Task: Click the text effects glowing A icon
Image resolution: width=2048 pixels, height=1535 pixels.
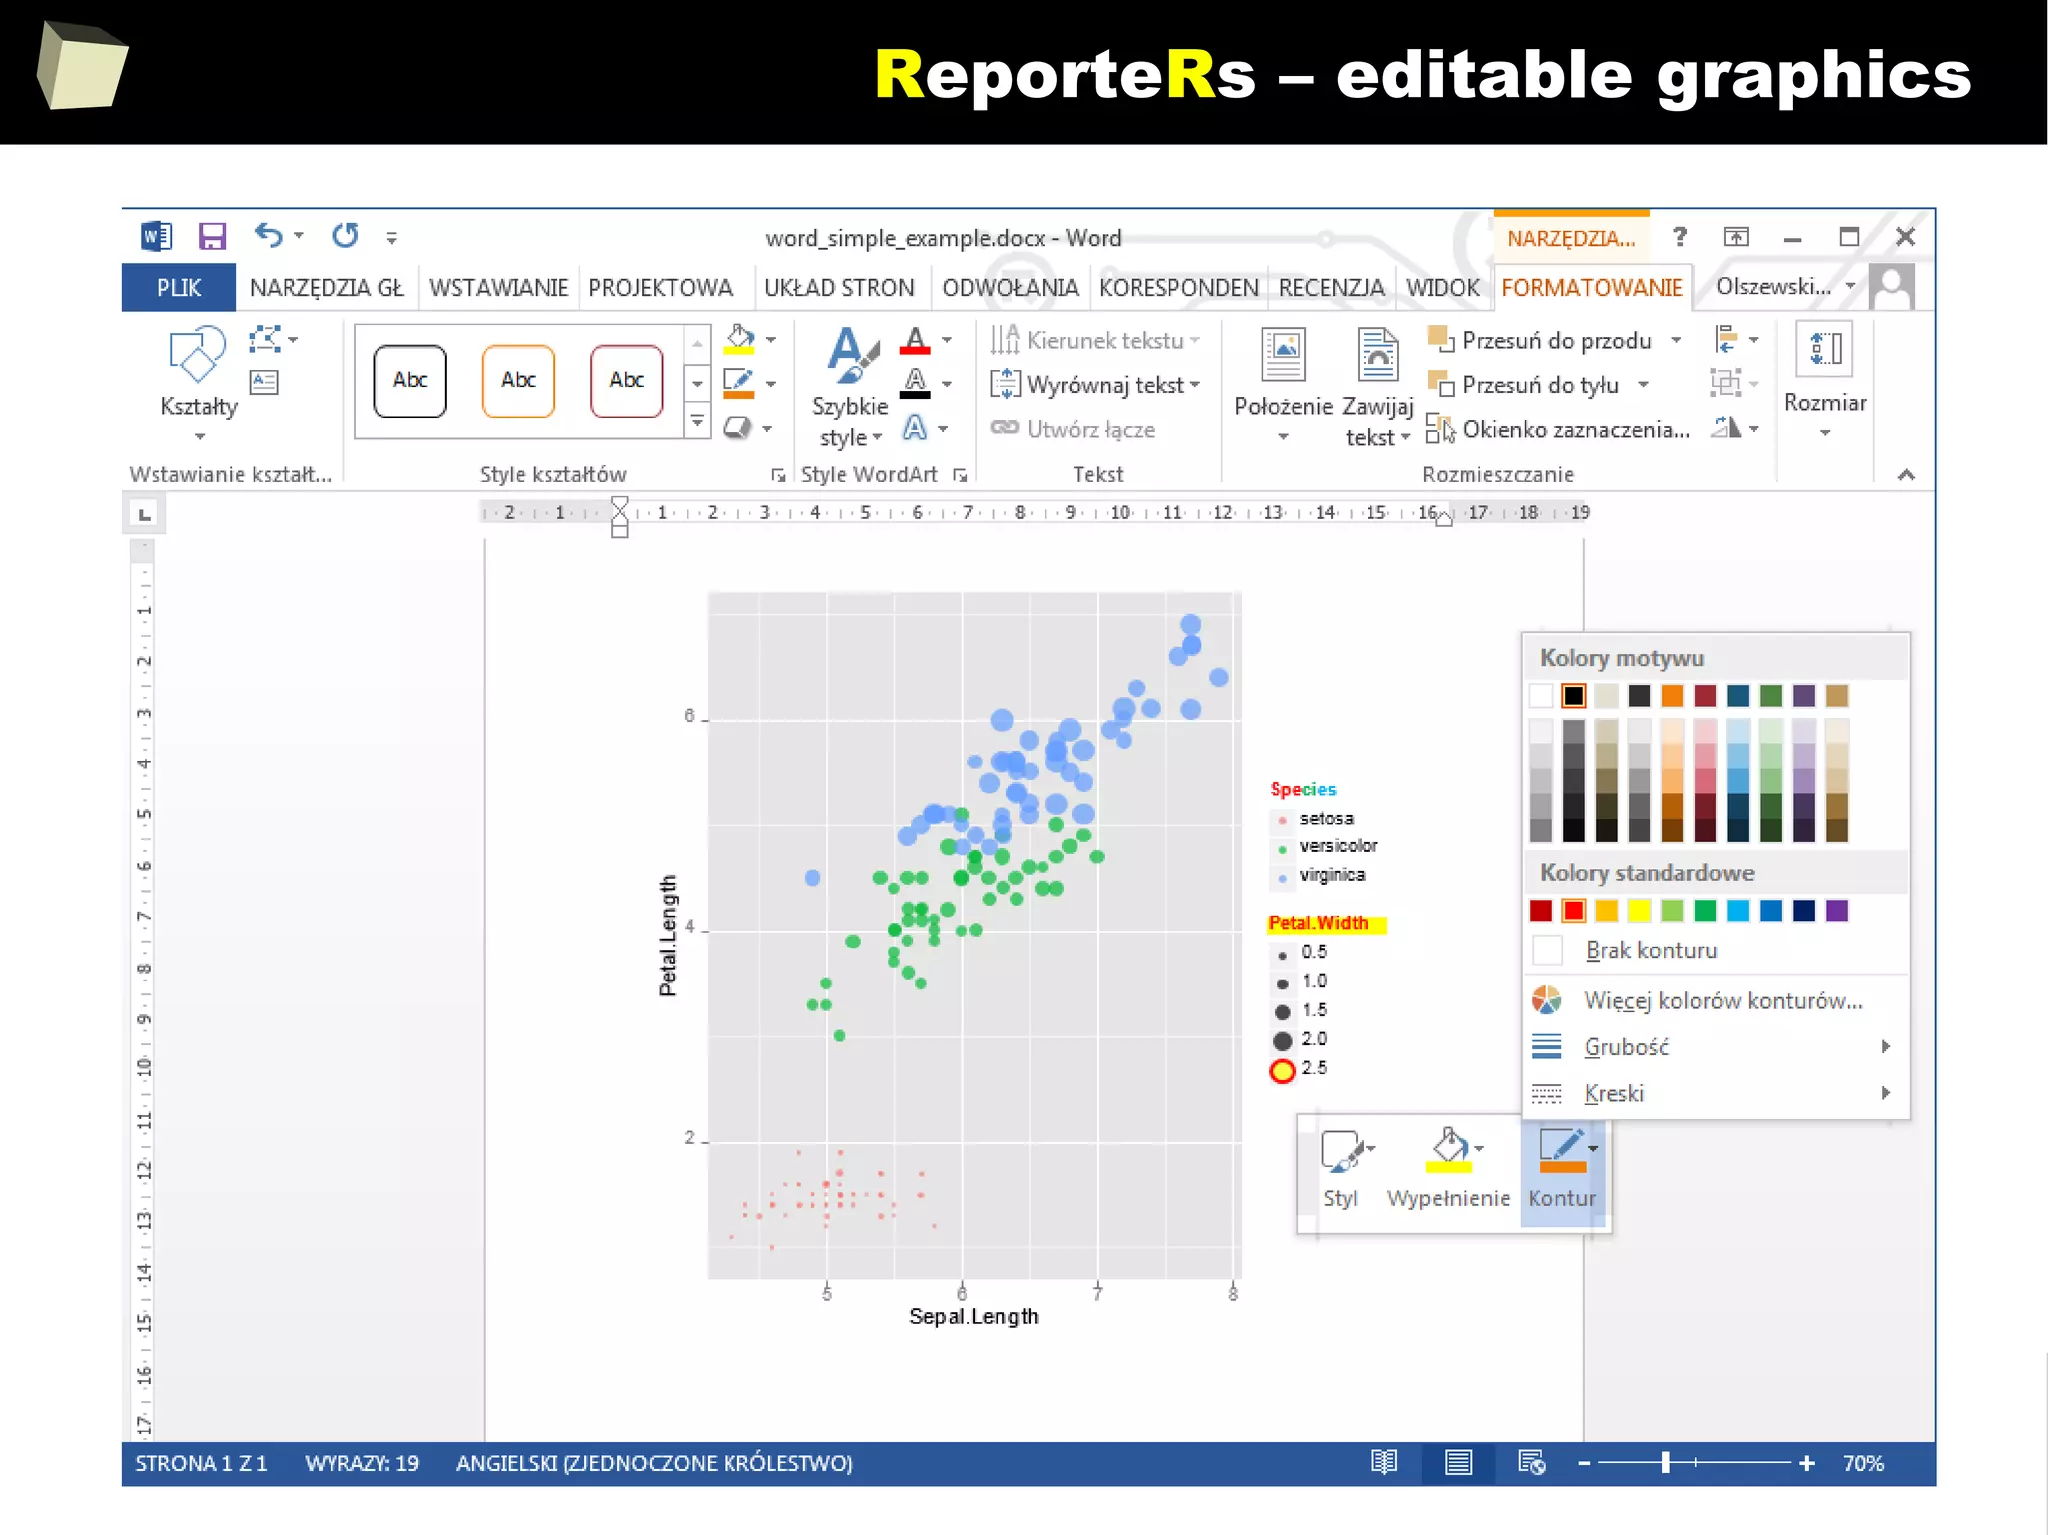Action: point(914,428)
